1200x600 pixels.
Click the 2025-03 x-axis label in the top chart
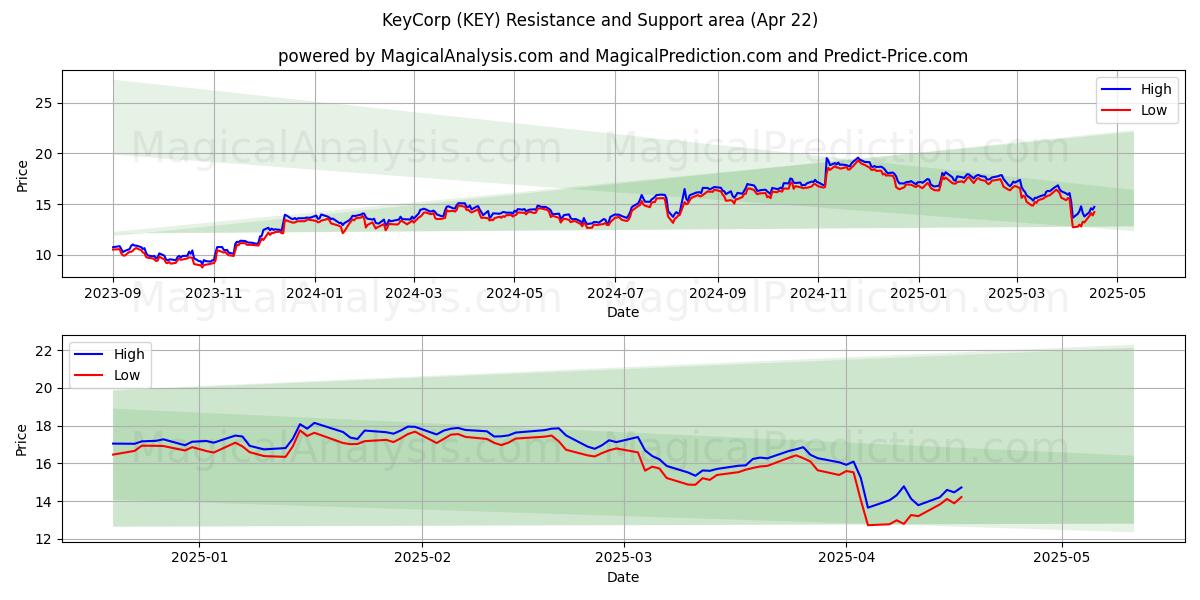click(x=1017, y=294)
